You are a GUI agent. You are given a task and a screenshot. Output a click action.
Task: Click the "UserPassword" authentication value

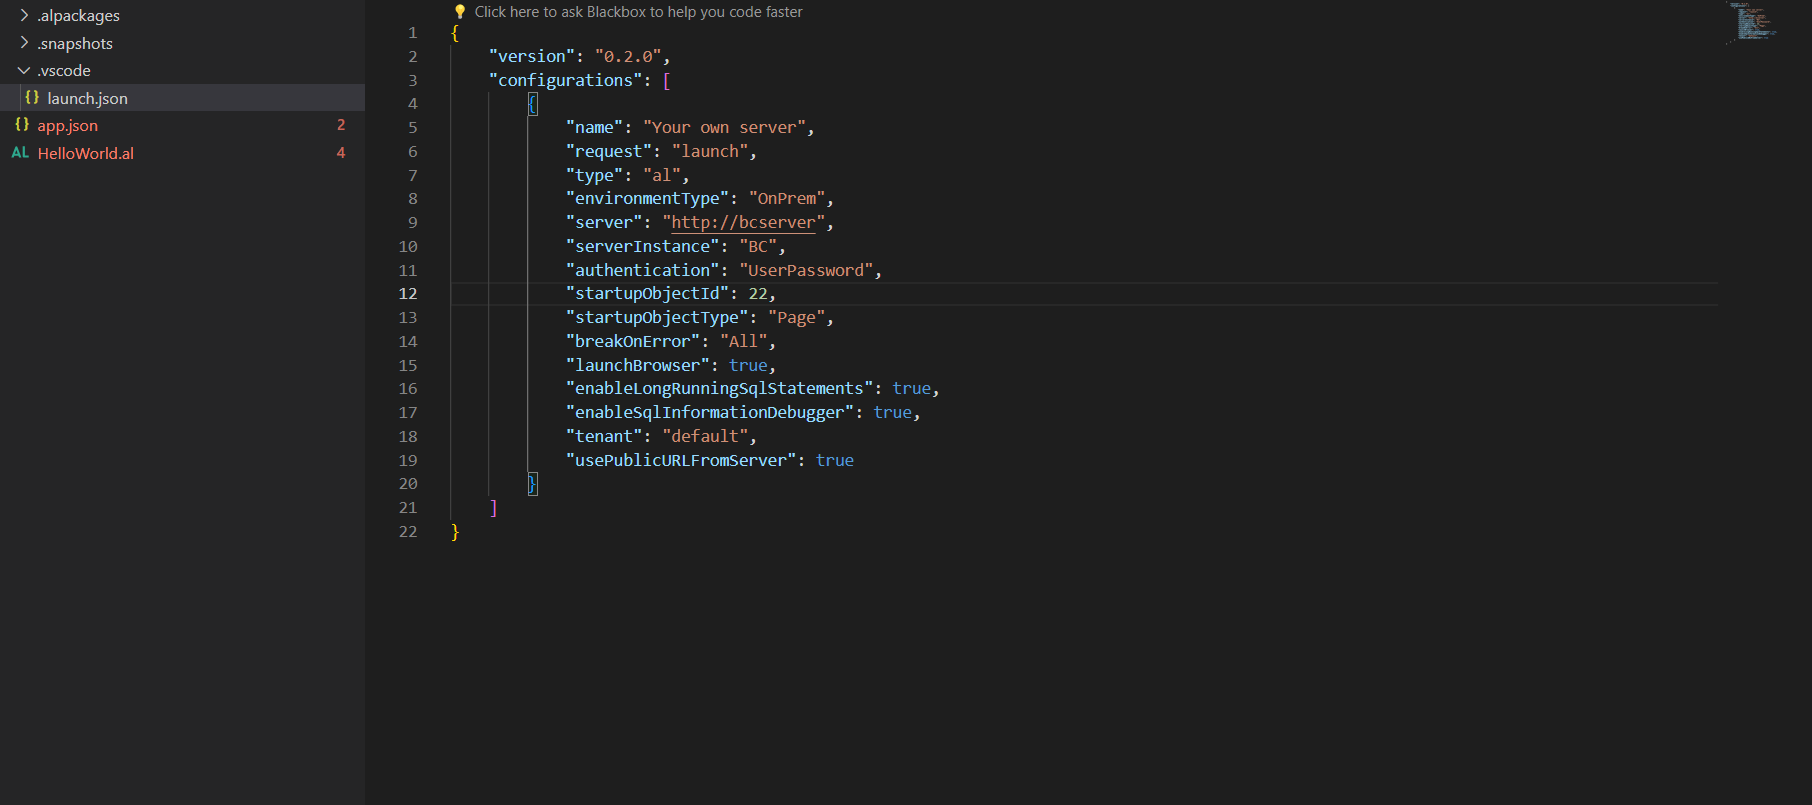806,270
